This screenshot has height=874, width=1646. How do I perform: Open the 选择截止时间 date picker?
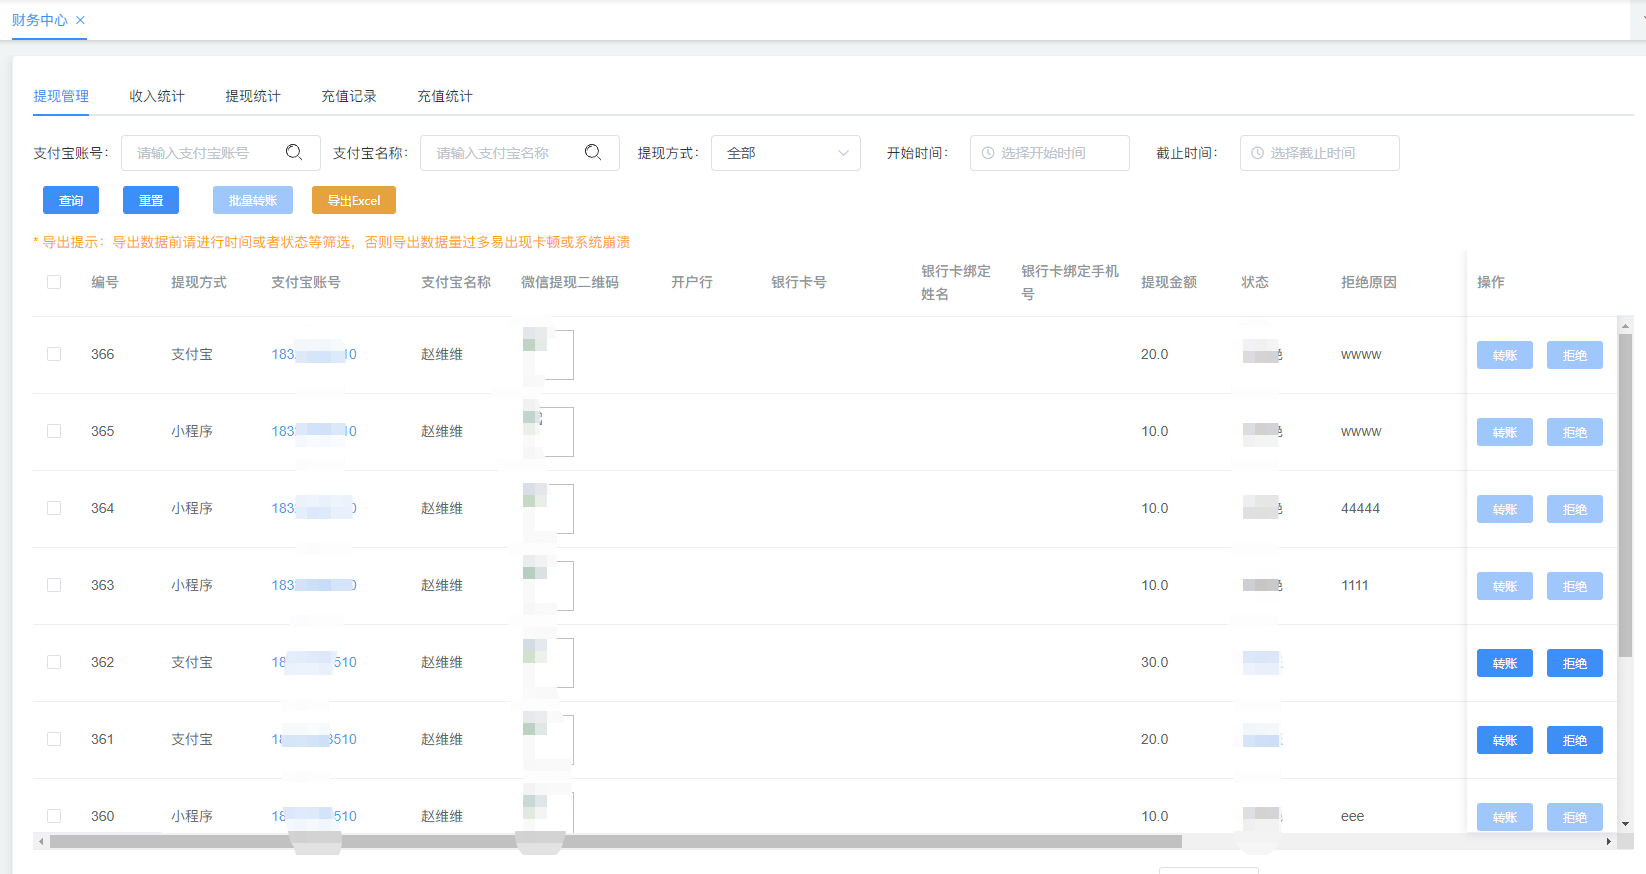[1320, 153]
